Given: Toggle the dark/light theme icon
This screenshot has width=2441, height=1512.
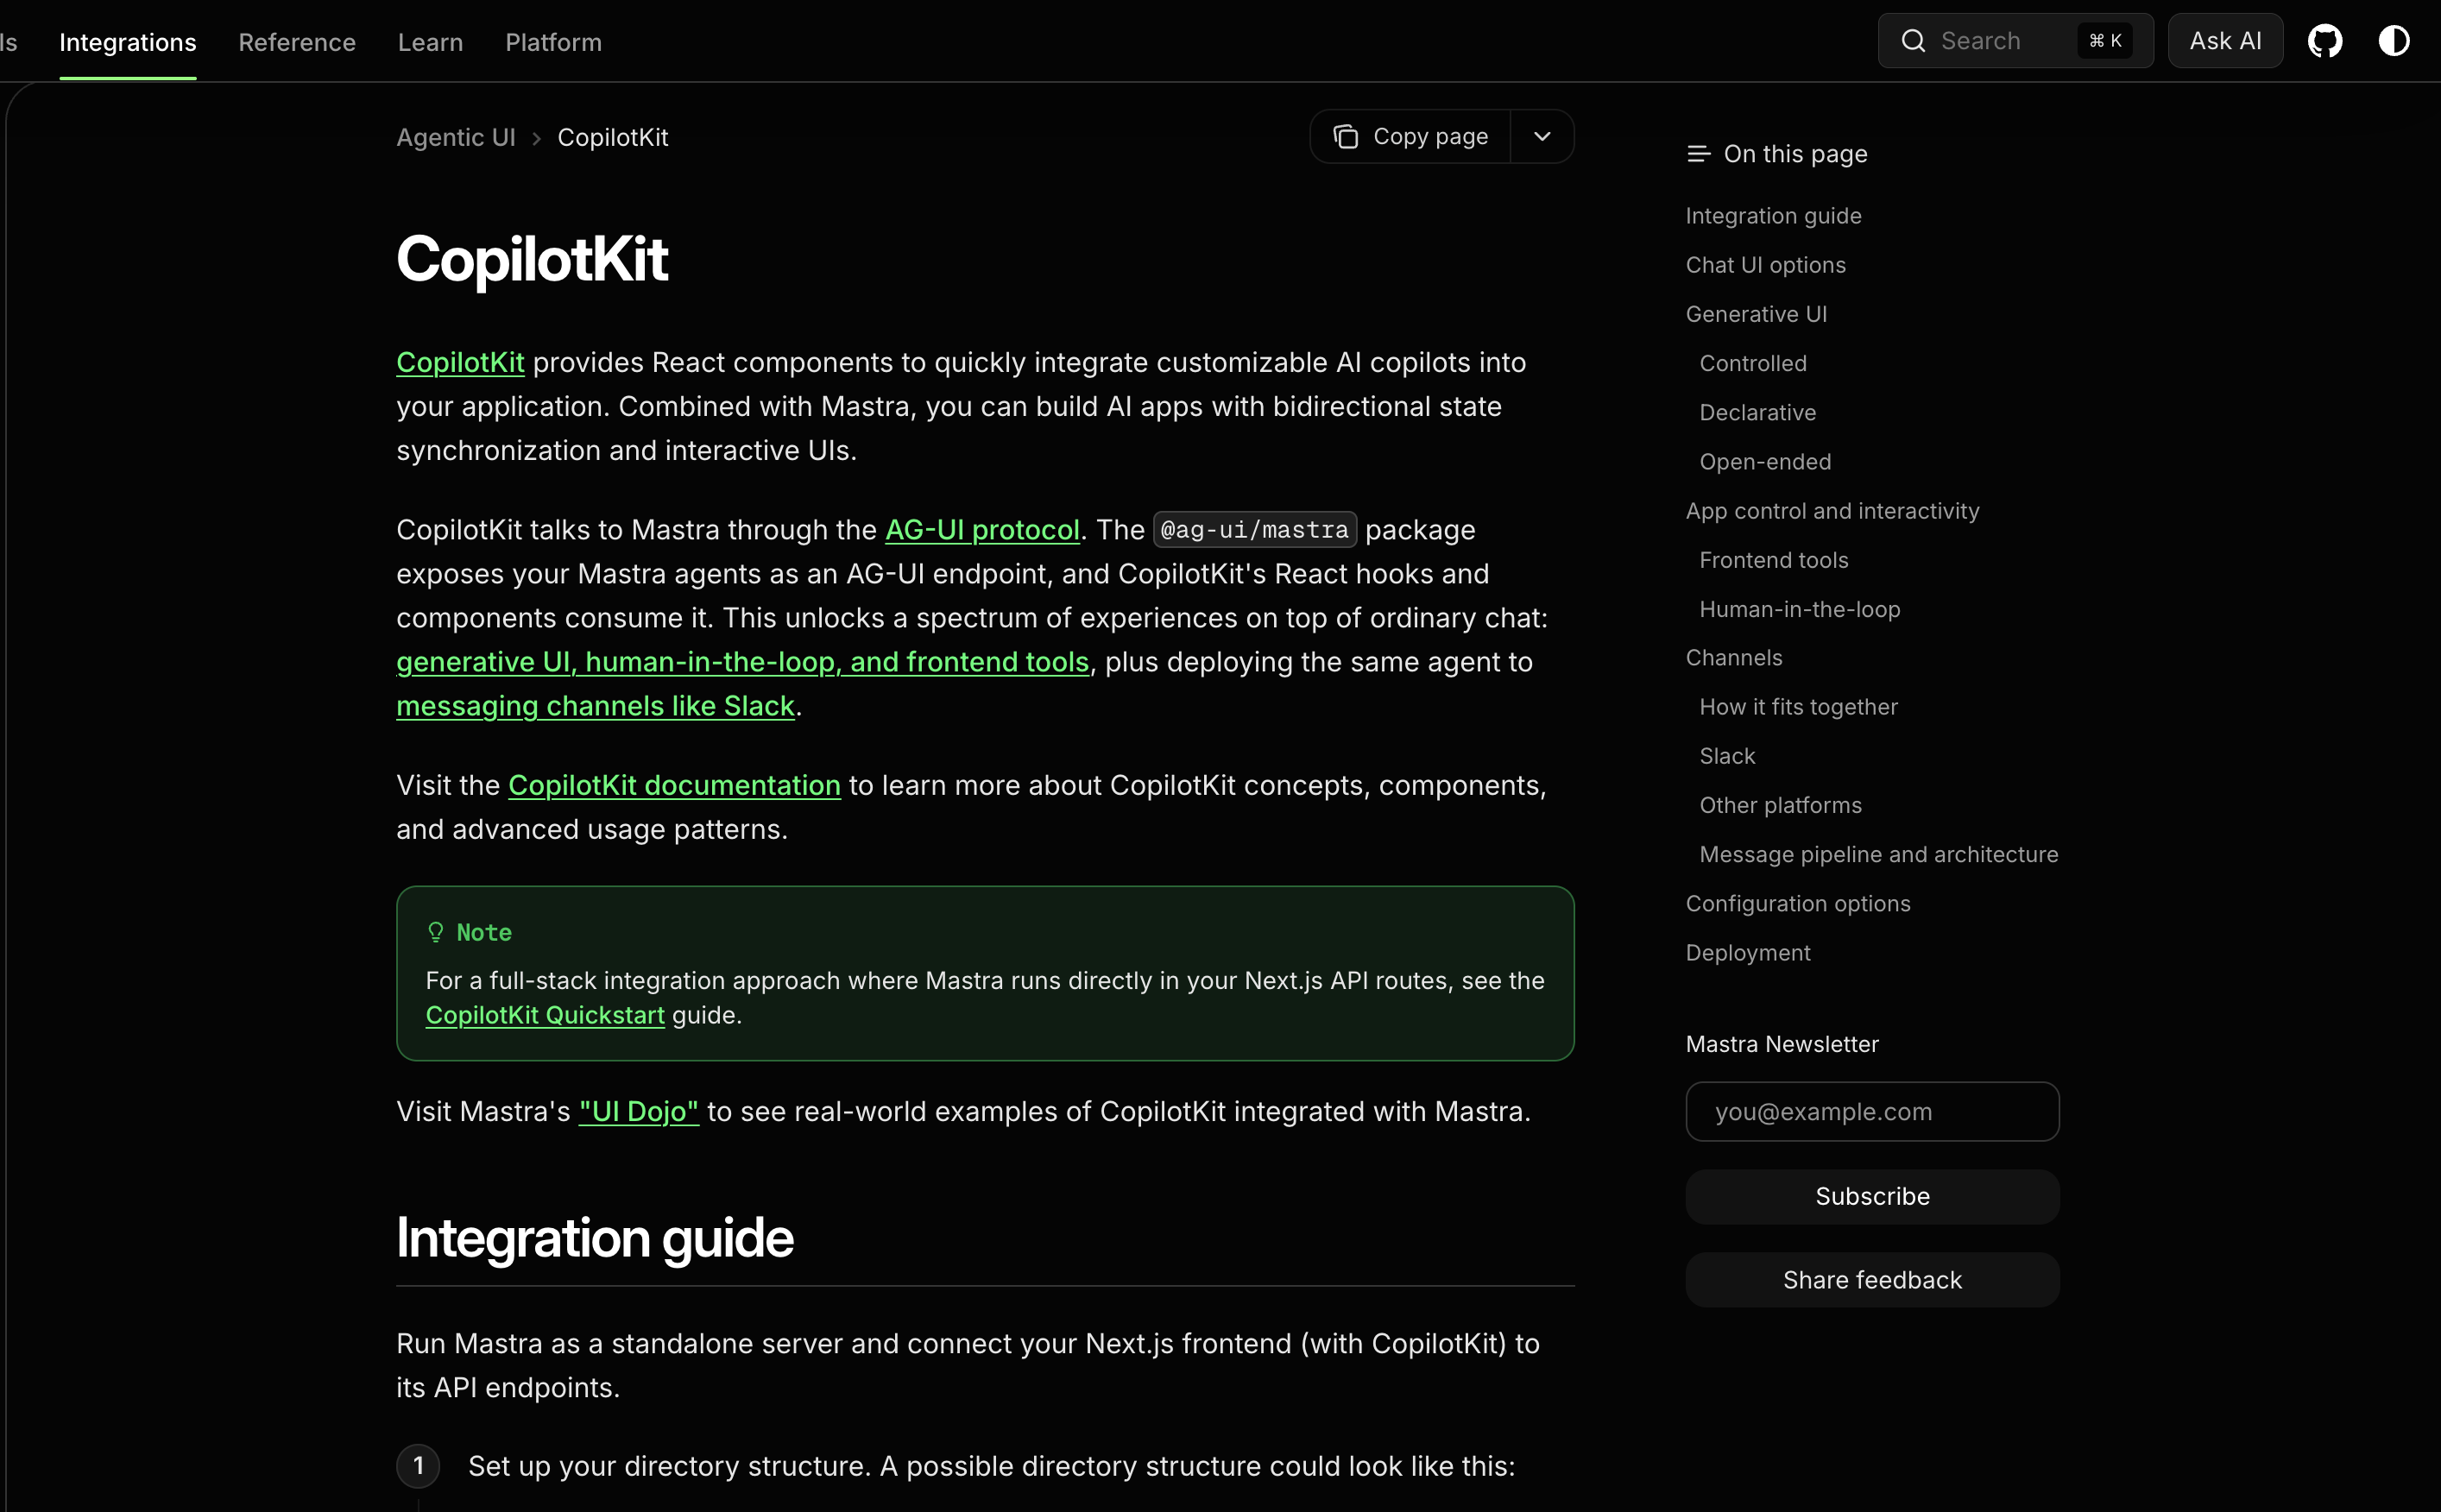Looking at the screenshot, I should (x=2394, y=41).
